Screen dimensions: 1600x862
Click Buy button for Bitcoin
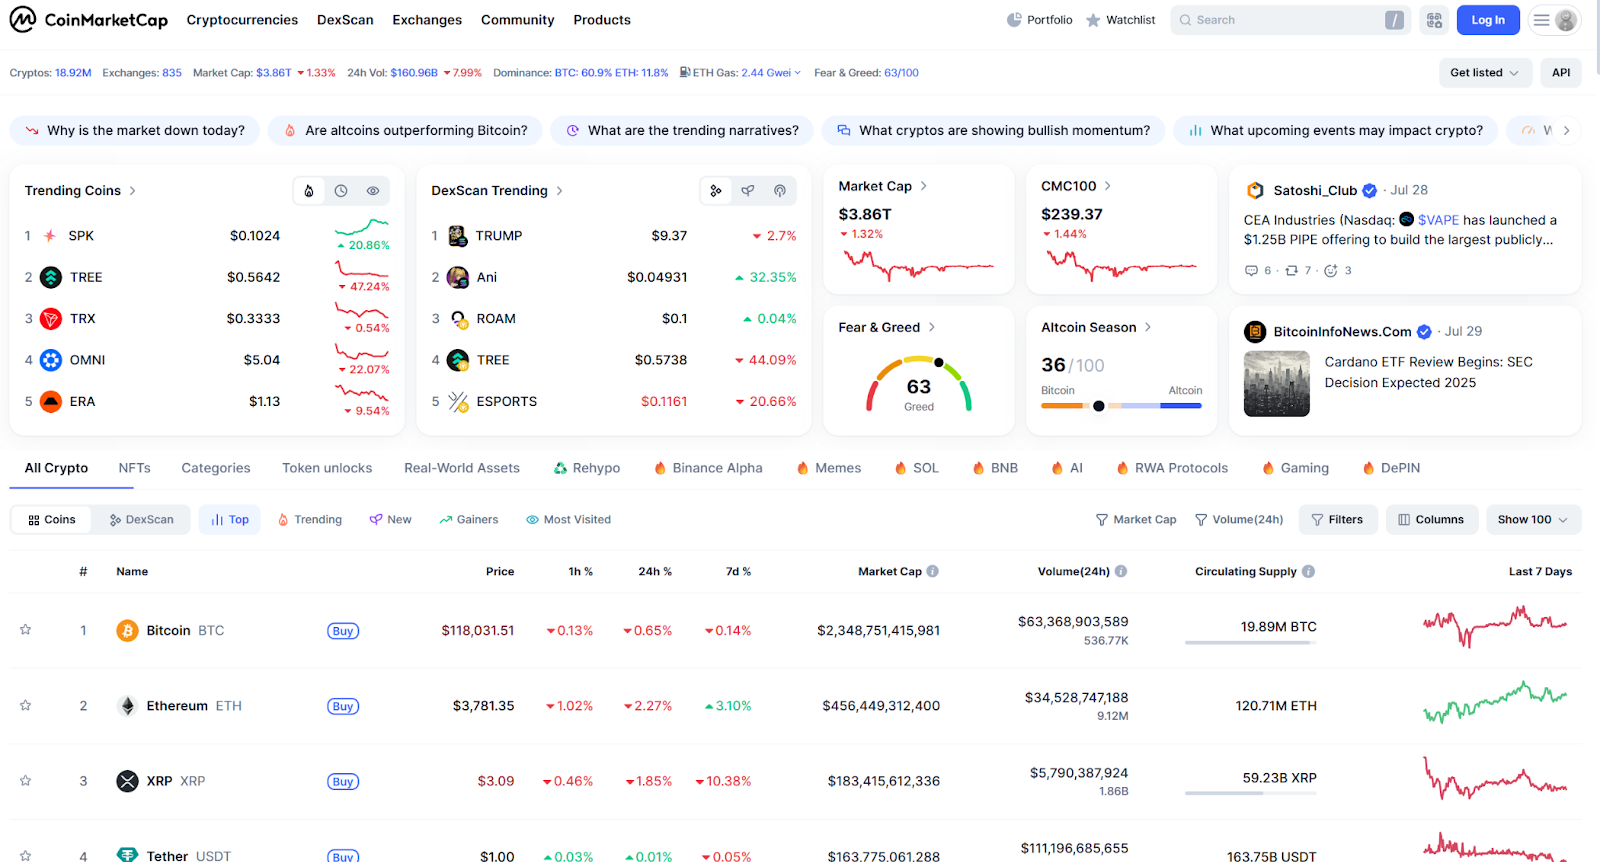pyautogui.click(x=343, y=631)
